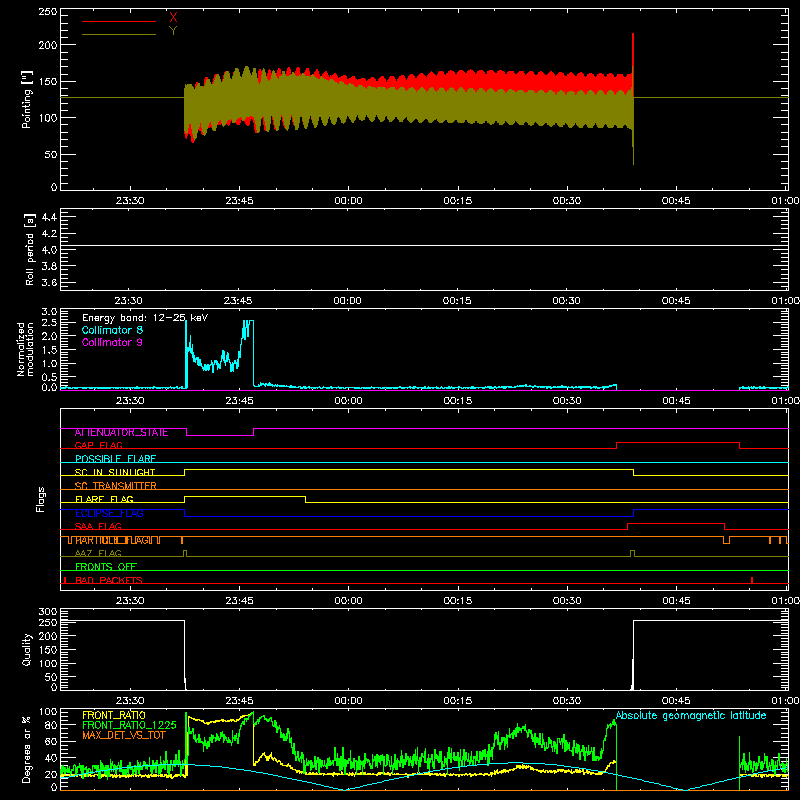Click the 'Roll period [s]' axis title
This screenshot has height=800, width=800.
click(30, 249)
